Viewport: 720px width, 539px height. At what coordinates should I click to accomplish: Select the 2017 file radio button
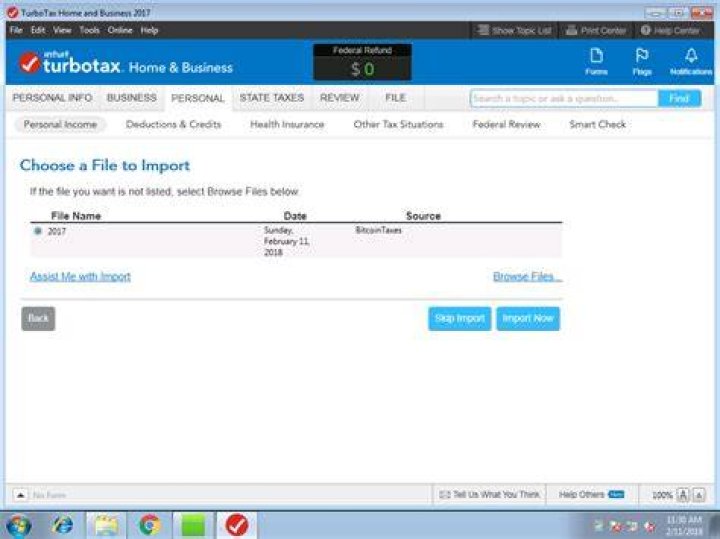38,231
